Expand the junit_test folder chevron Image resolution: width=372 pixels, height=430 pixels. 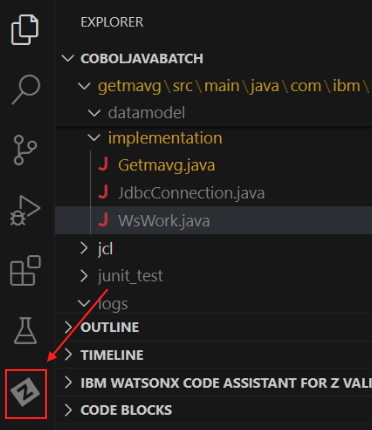tap(84, 276)
